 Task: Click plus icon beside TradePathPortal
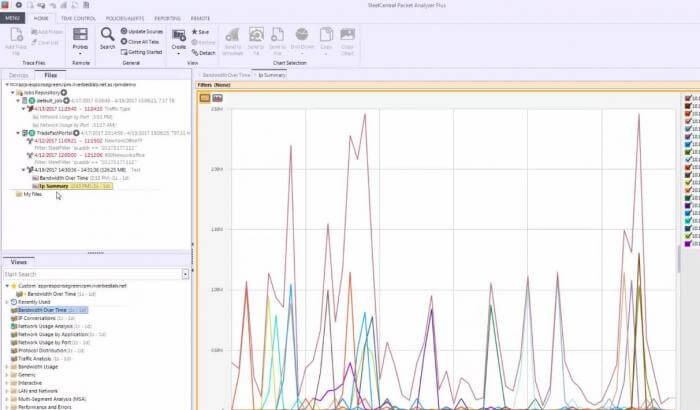pyautogui.click(x=76, y=133)
